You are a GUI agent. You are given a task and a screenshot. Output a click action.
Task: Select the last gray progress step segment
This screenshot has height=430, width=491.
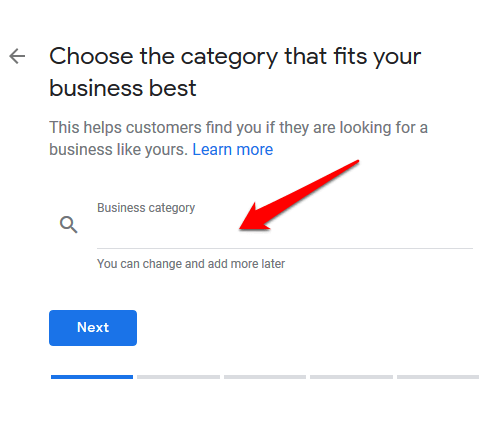[x=438, y=377]
